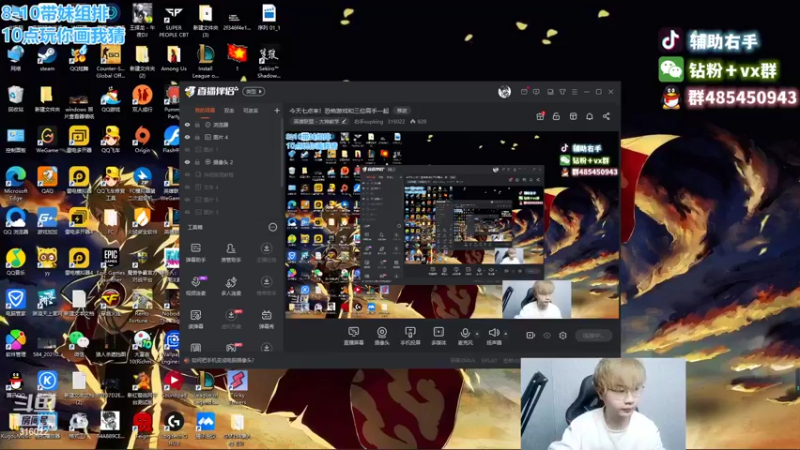Open streaming settings gear icon
The image size is (800, 450).
tap(563, 335)
